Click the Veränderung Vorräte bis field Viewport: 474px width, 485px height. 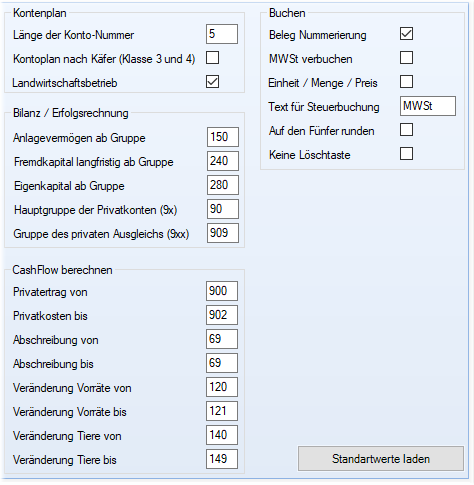point(222,411)
